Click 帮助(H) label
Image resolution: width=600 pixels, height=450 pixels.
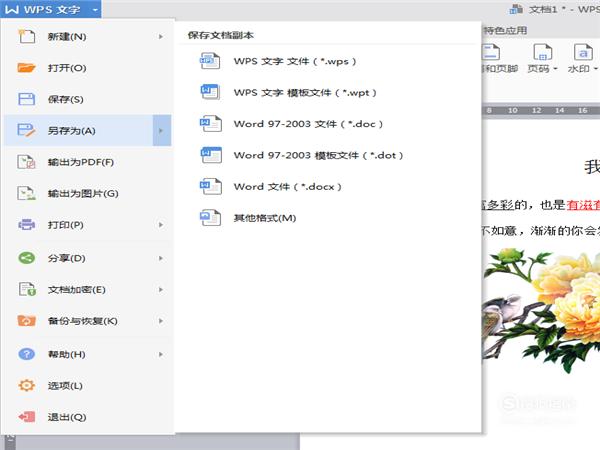click(x=66, y=354)
